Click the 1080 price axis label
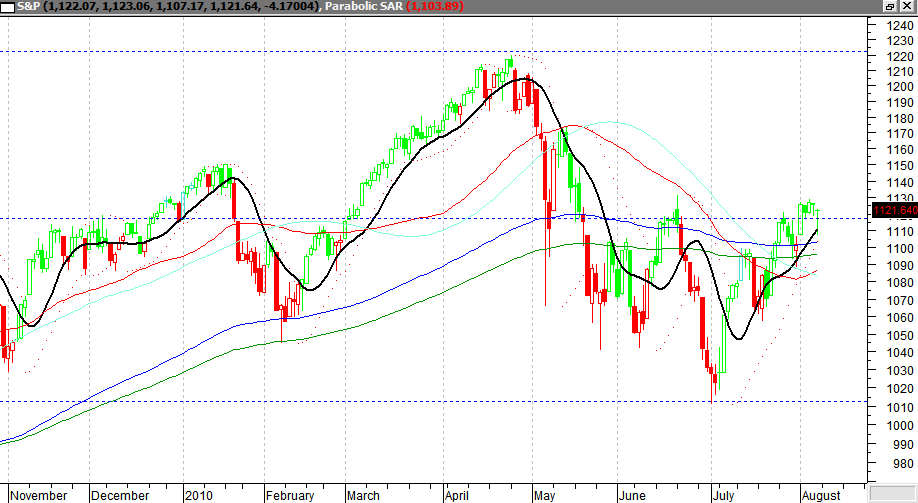 [900, 282]
